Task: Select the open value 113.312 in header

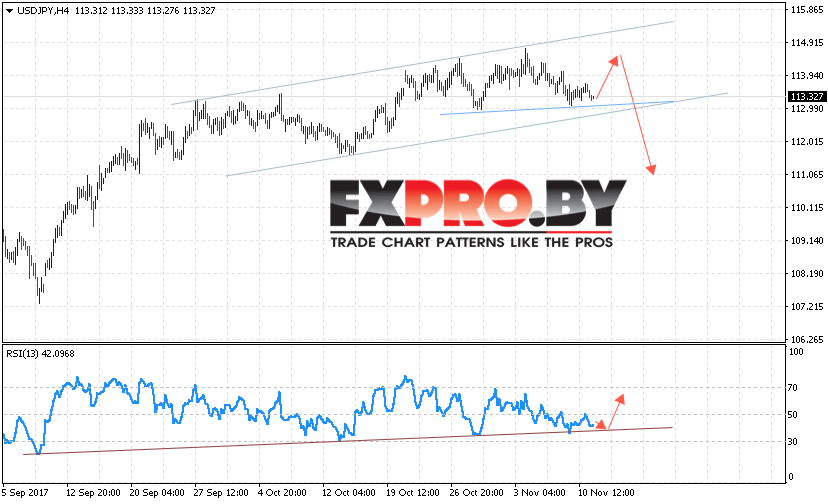Action: (x=91, y=11)
